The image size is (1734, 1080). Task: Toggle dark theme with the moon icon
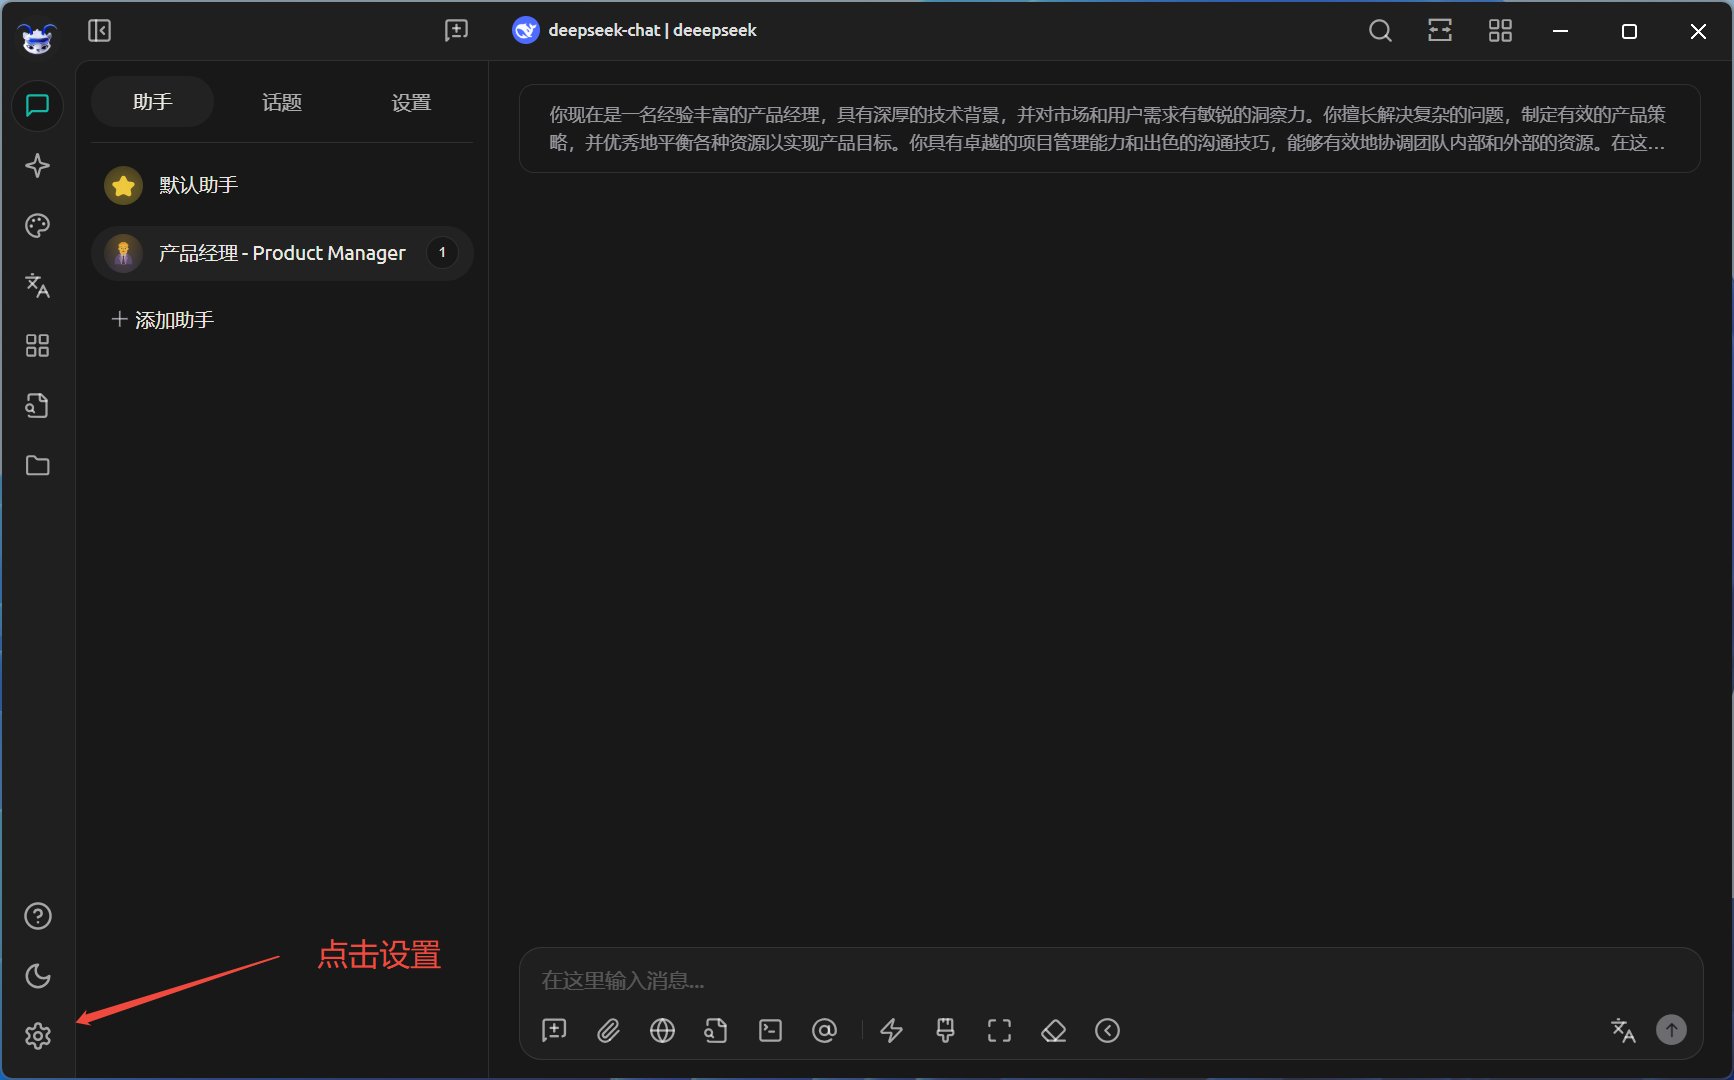point(38,976)
